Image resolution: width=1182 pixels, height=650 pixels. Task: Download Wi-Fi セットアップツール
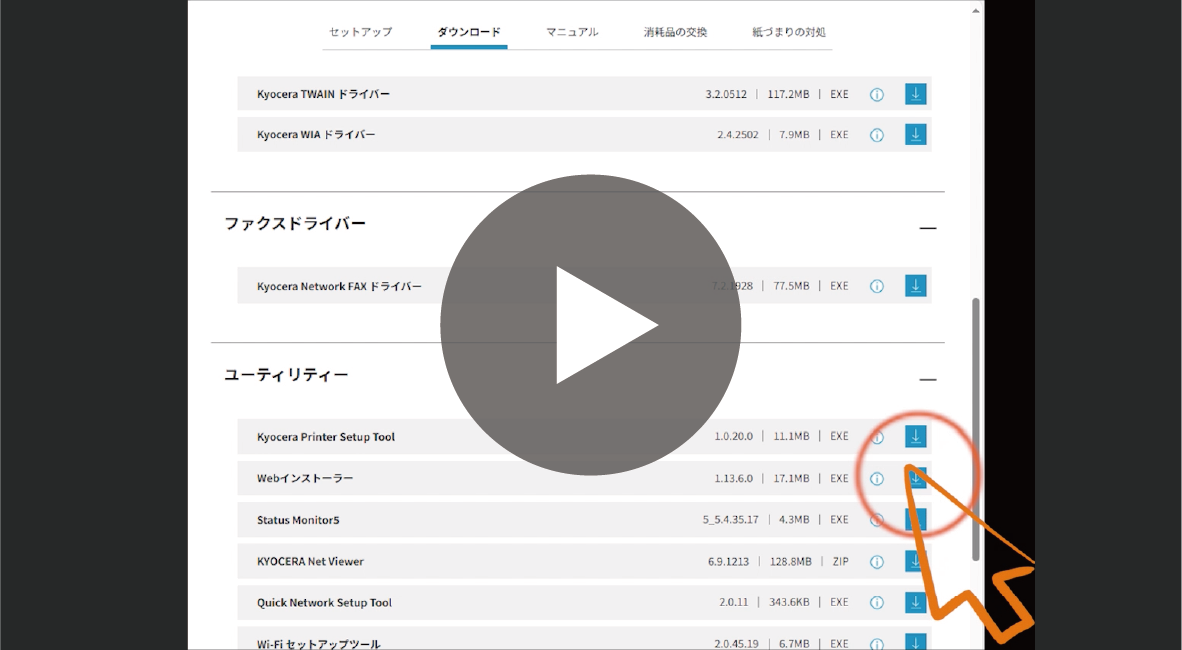[915, 642]
